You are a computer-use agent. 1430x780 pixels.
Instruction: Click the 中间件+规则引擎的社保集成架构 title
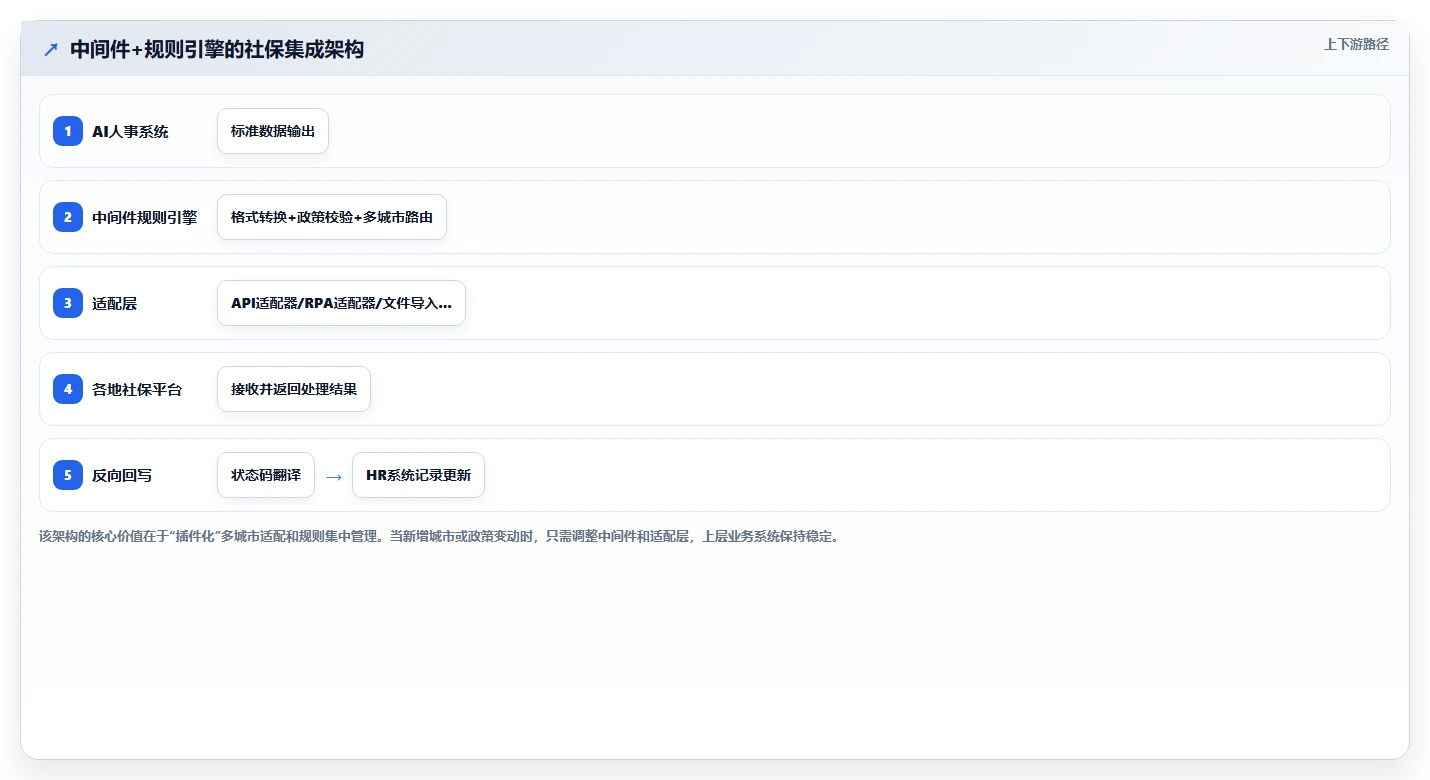[217, 49]
